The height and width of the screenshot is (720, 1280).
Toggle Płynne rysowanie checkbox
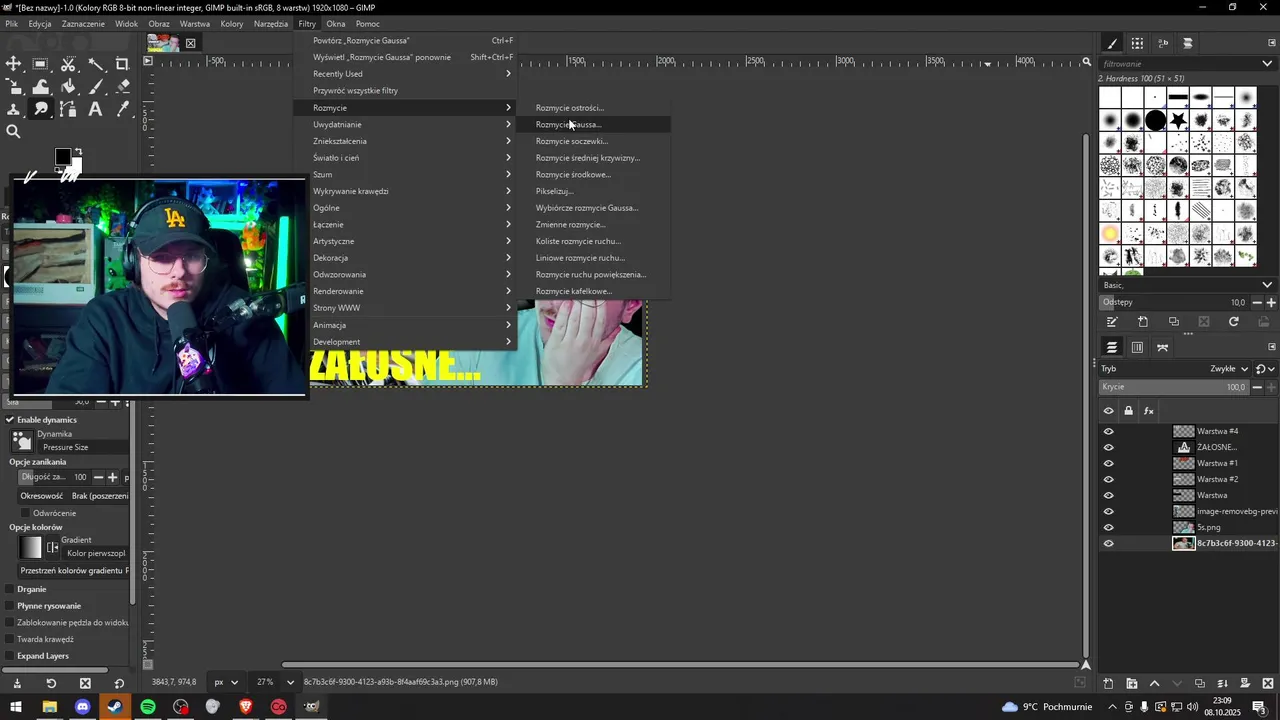(10, 606)
